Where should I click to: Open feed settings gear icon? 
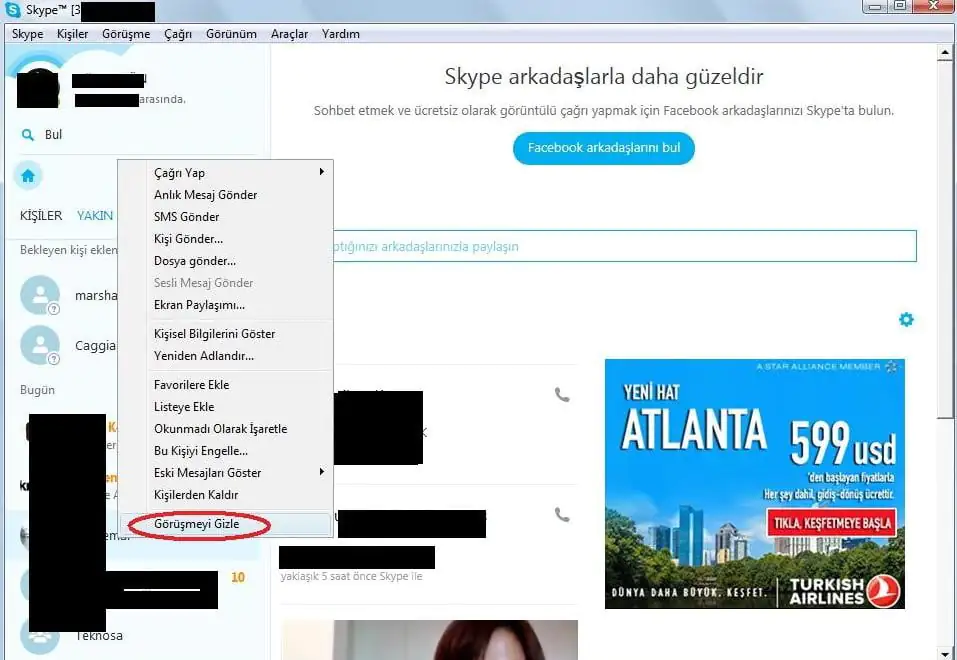point(906,319)
